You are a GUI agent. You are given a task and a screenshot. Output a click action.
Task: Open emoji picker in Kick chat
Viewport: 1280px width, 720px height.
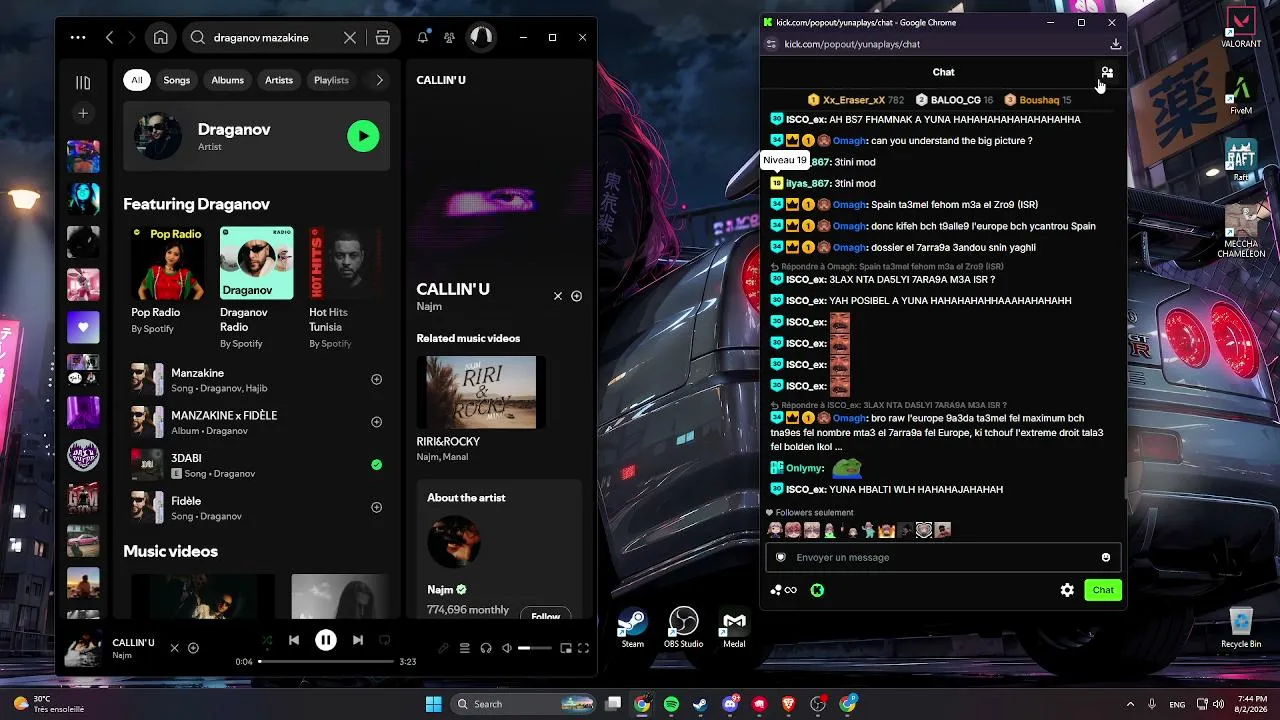pos(1106,558)
